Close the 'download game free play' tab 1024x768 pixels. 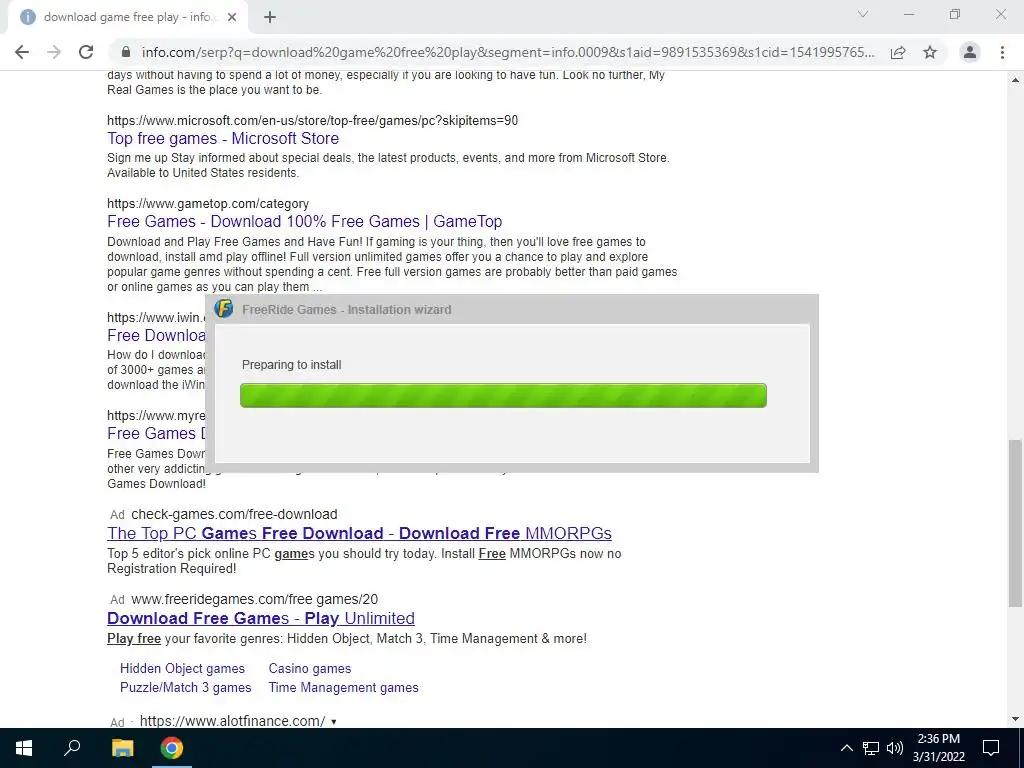[232, 18]
